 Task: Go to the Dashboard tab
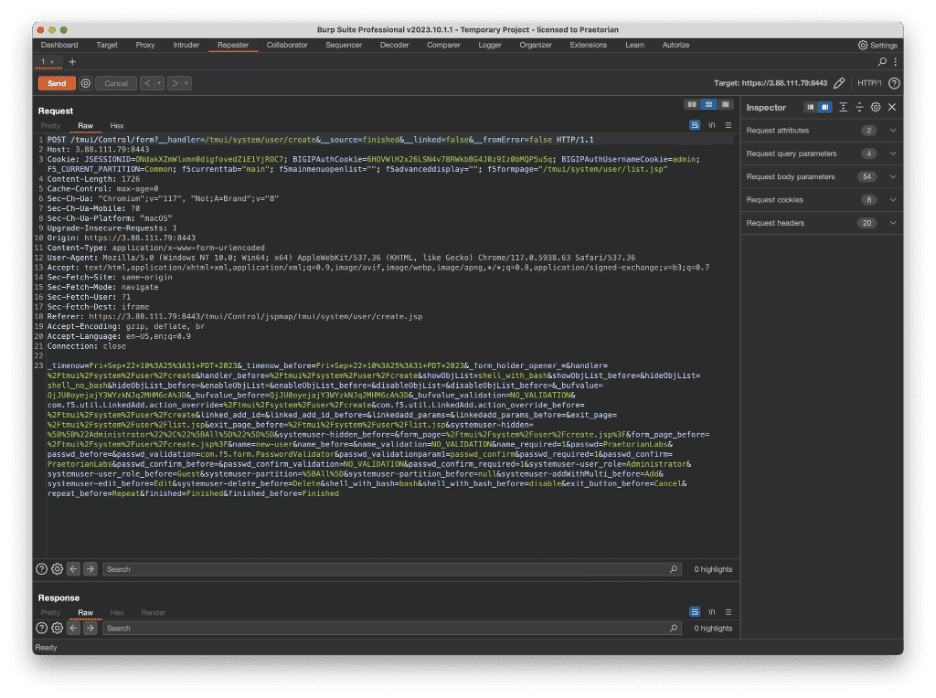59,45
